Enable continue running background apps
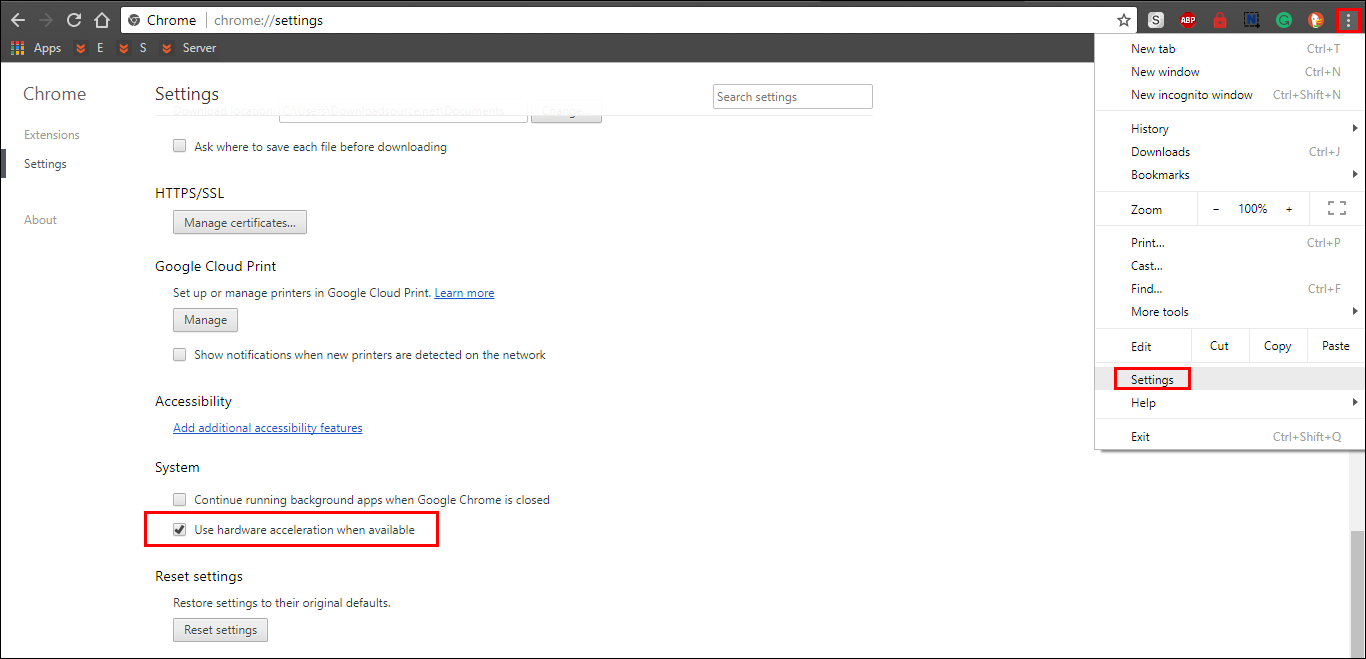Viewport: 1366px width, 659px height. 180,499
